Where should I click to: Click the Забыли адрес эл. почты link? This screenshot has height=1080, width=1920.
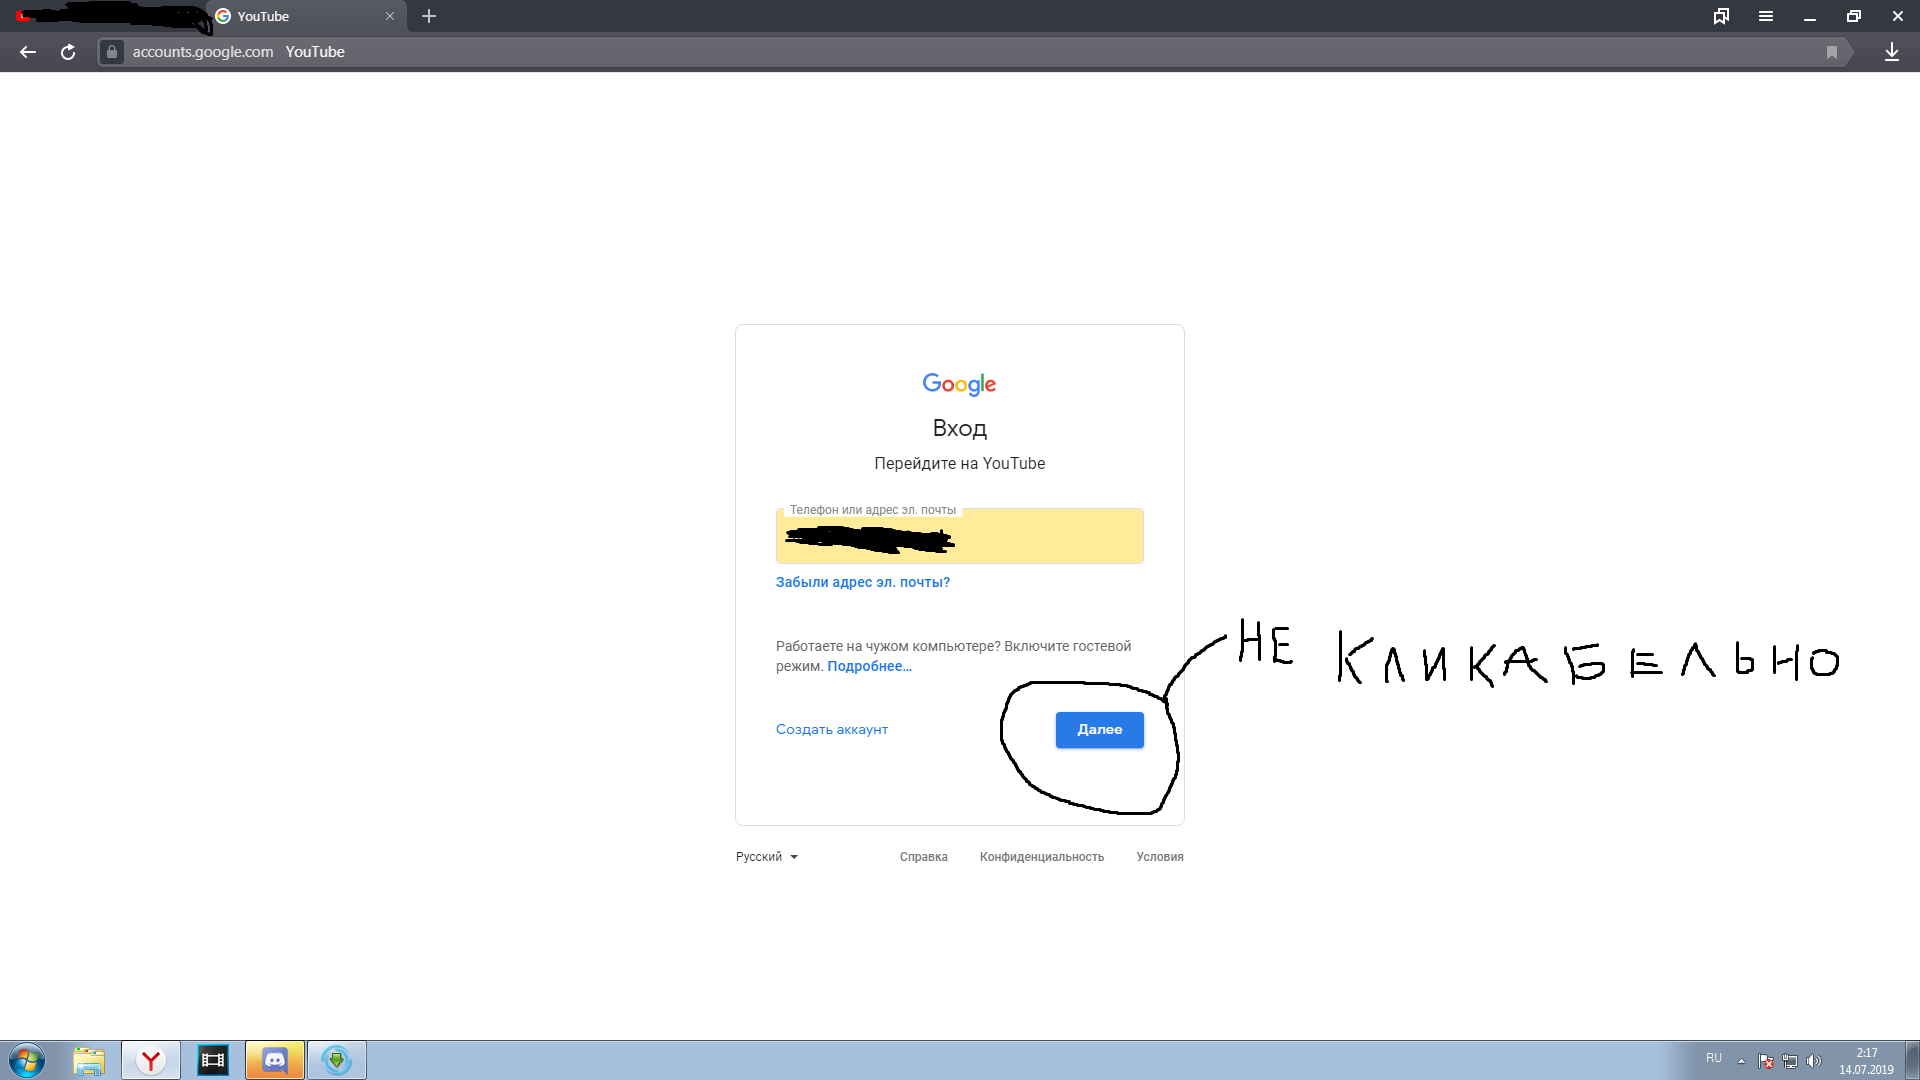coord(862,582)
